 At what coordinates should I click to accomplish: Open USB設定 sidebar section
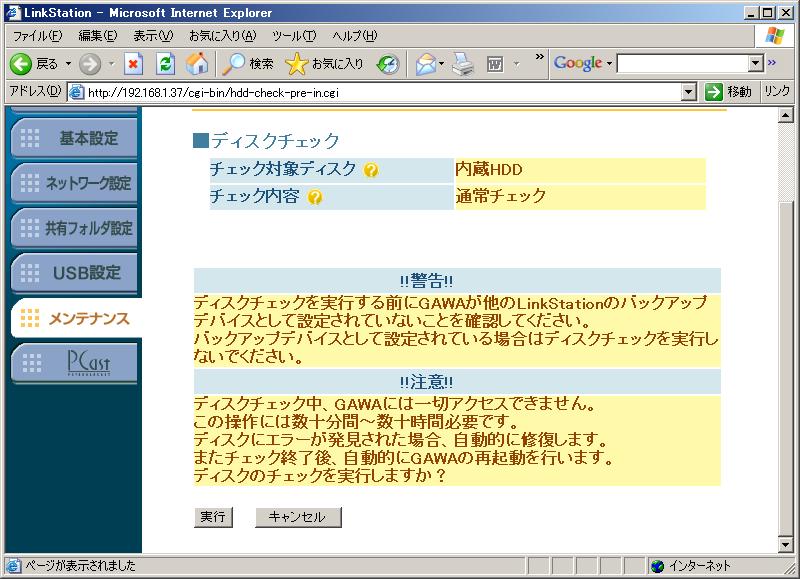(74, 272)
